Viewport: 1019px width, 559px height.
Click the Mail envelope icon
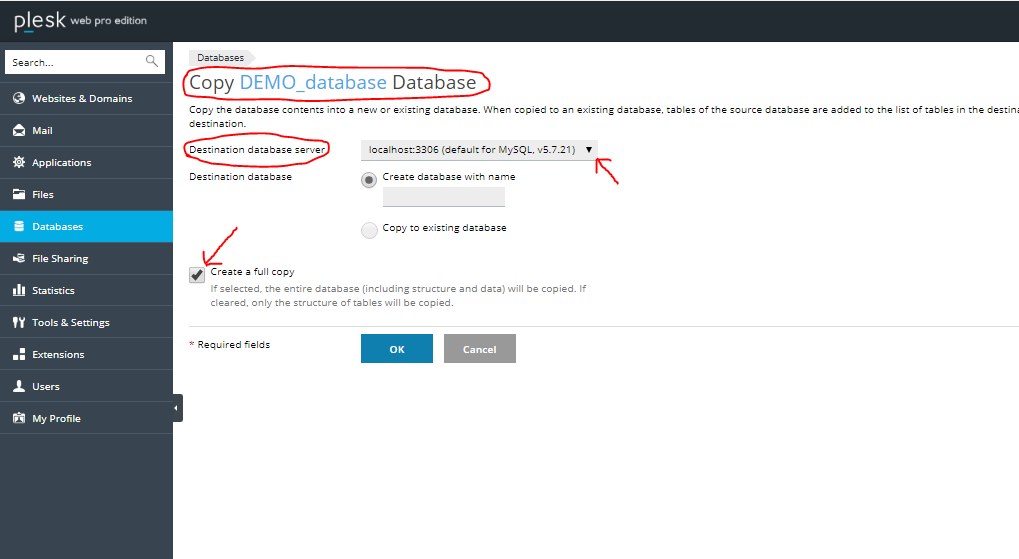(18, 130)
